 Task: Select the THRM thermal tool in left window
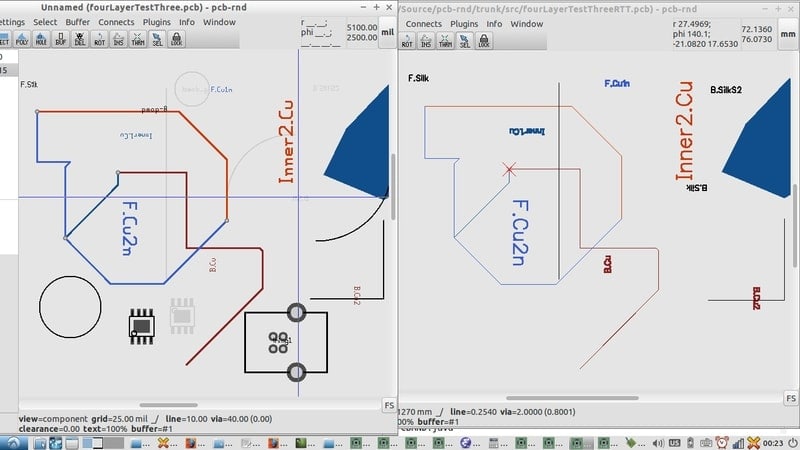pyautogui.click(x=138, y=39)
